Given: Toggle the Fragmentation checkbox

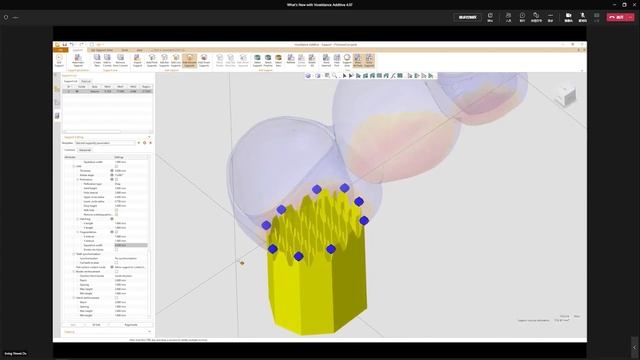Looking at the screenshot, I should tap(117, 232).
